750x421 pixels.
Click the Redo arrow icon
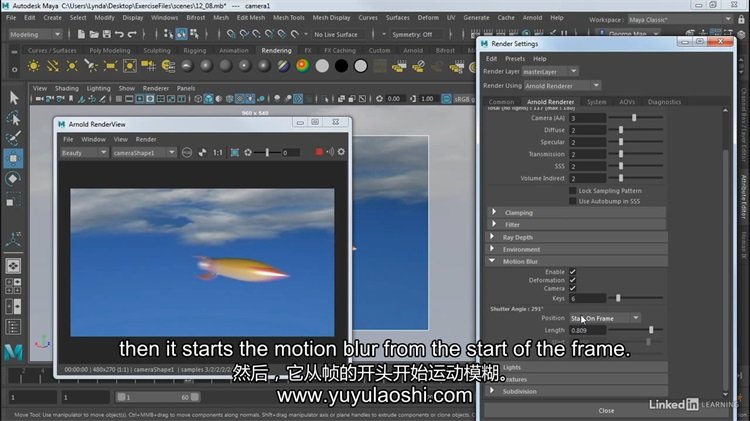click(x=132, y=34)
